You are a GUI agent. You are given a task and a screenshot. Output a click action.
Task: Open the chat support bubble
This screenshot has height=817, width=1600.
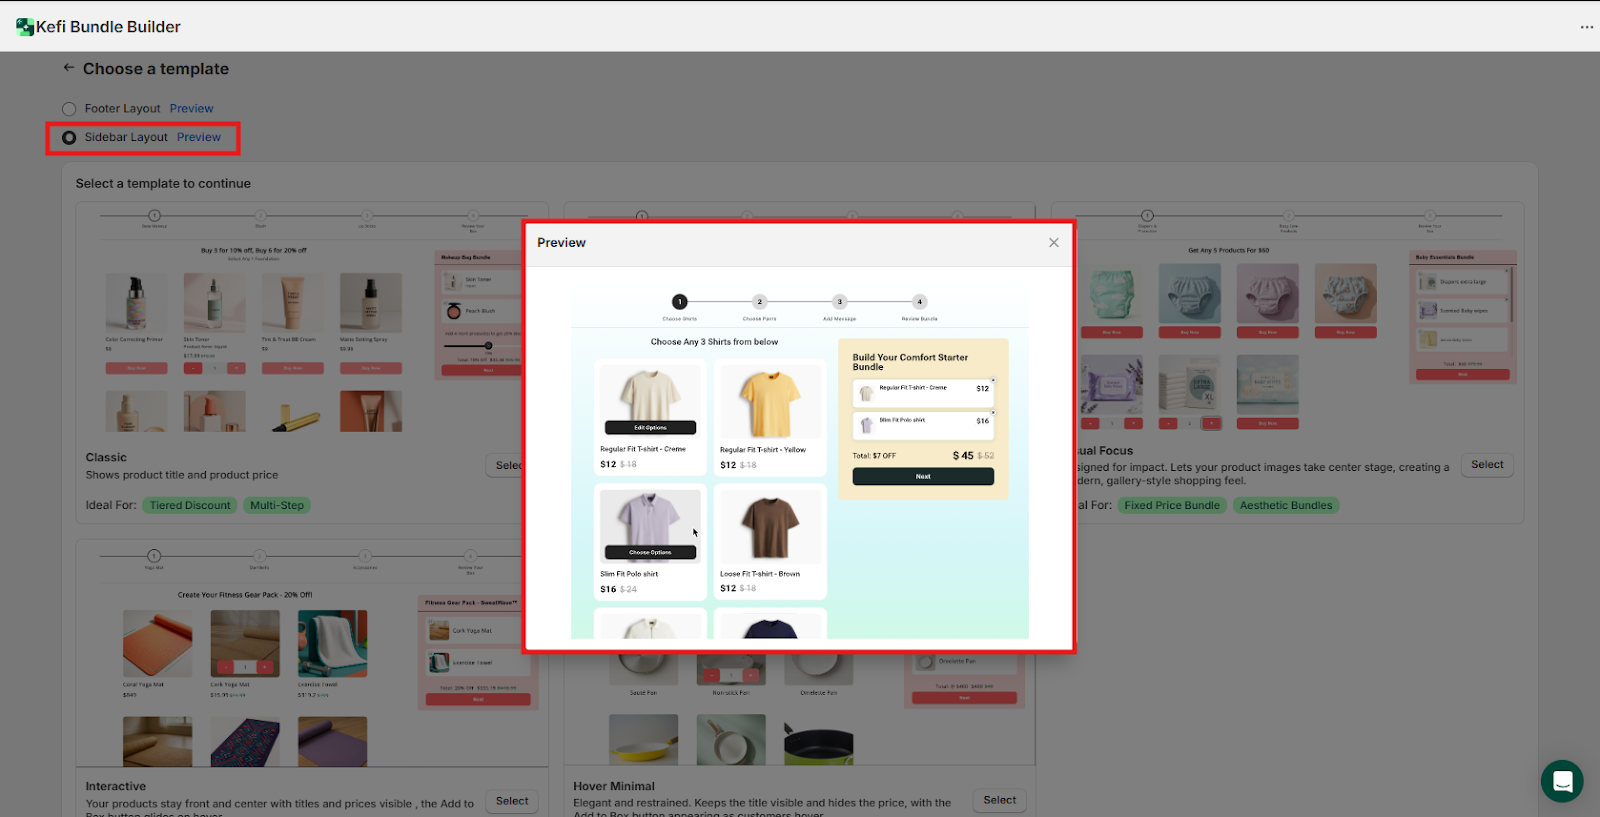pyautogui.click(x=1561, y=781)
